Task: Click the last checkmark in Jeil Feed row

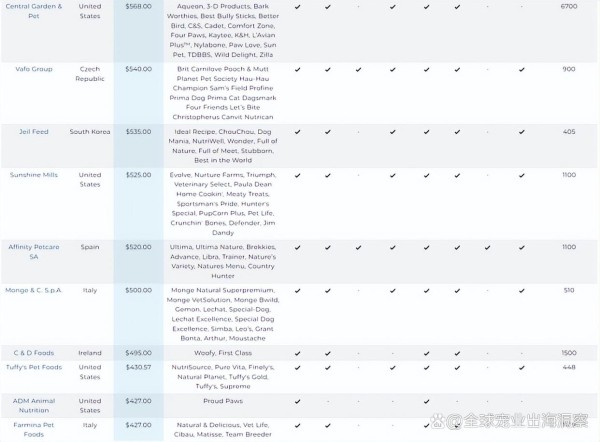Action: pos(521,131)
